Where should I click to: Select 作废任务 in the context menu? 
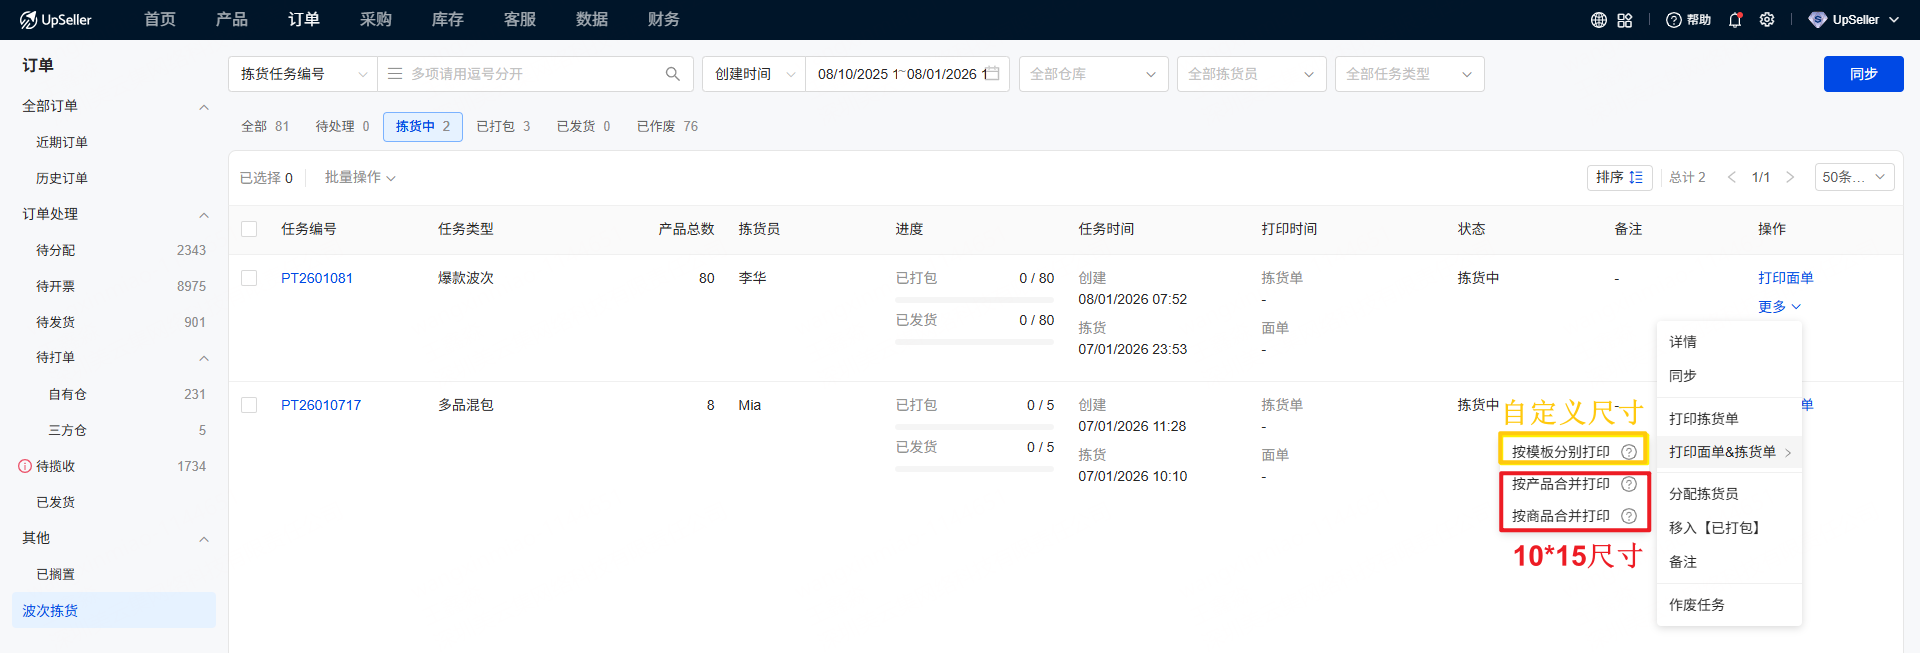pyautogui.click(x=1696, y=605)
